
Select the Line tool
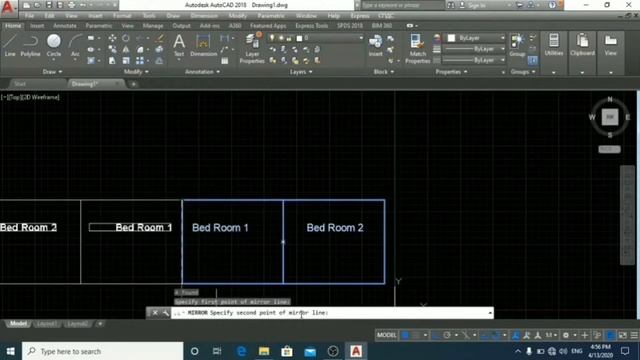click(x=10, y=45)
